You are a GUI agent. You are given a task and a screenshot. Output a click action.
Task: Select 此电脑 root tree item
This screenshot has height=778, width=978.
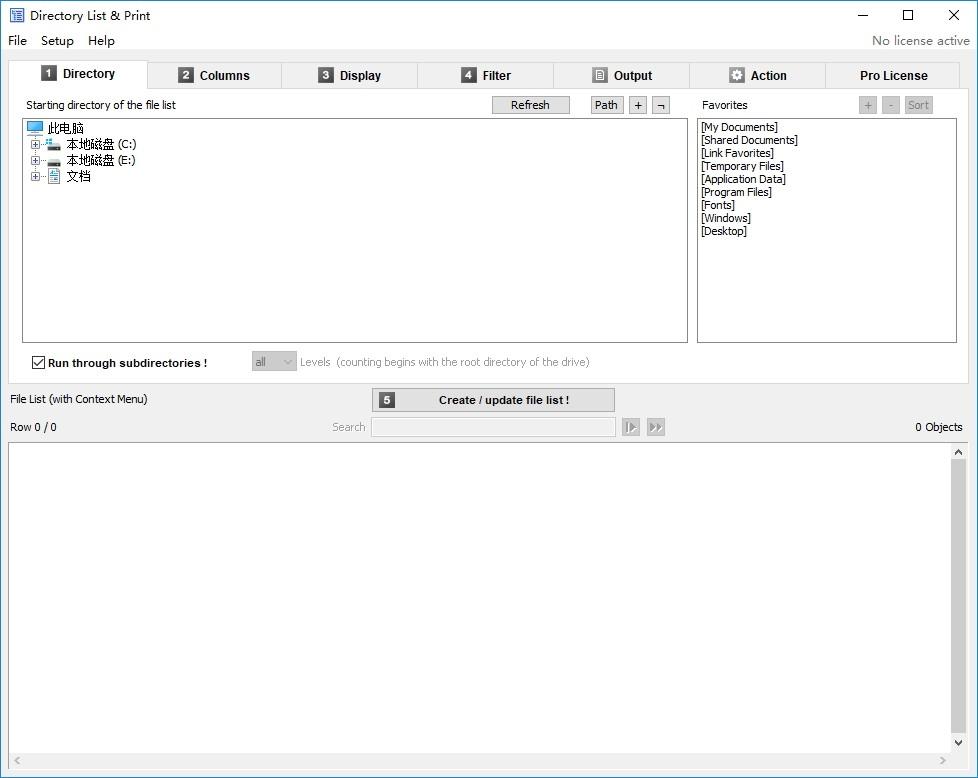pos(65,128)
